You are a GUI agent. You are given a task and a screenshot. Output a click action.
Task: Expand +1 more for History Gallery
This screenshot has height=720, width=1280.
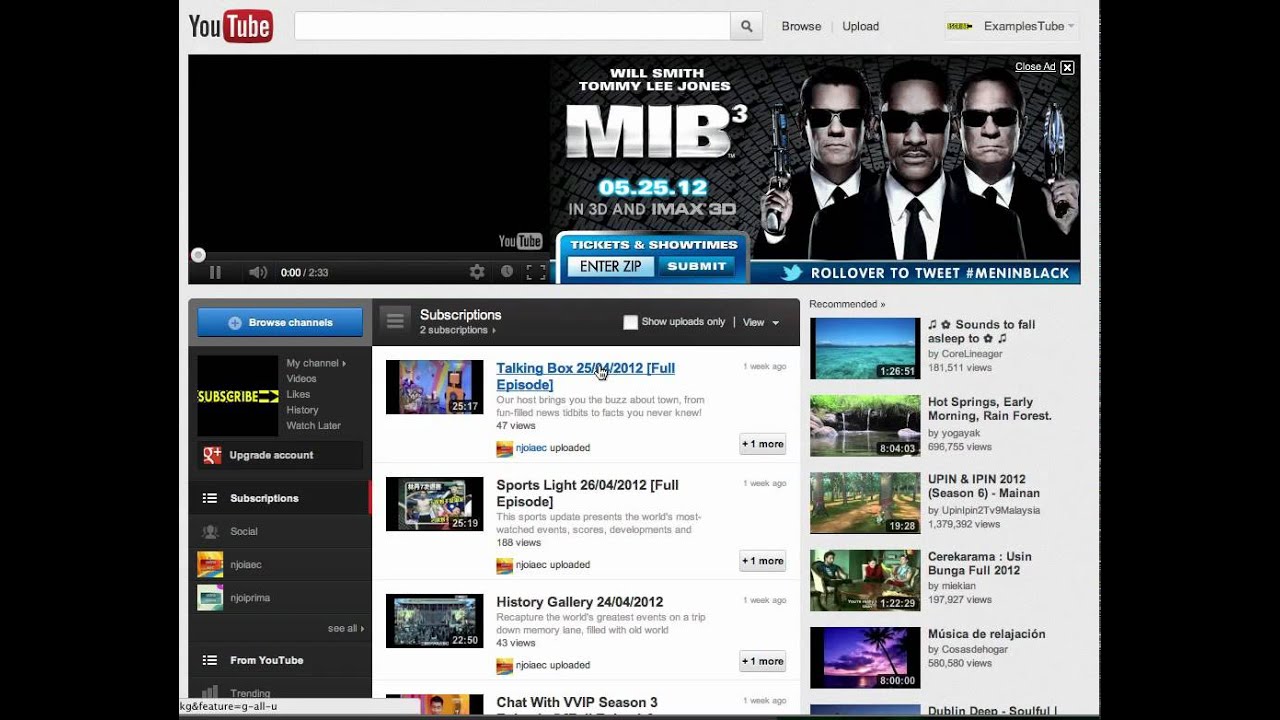(762, 661)
